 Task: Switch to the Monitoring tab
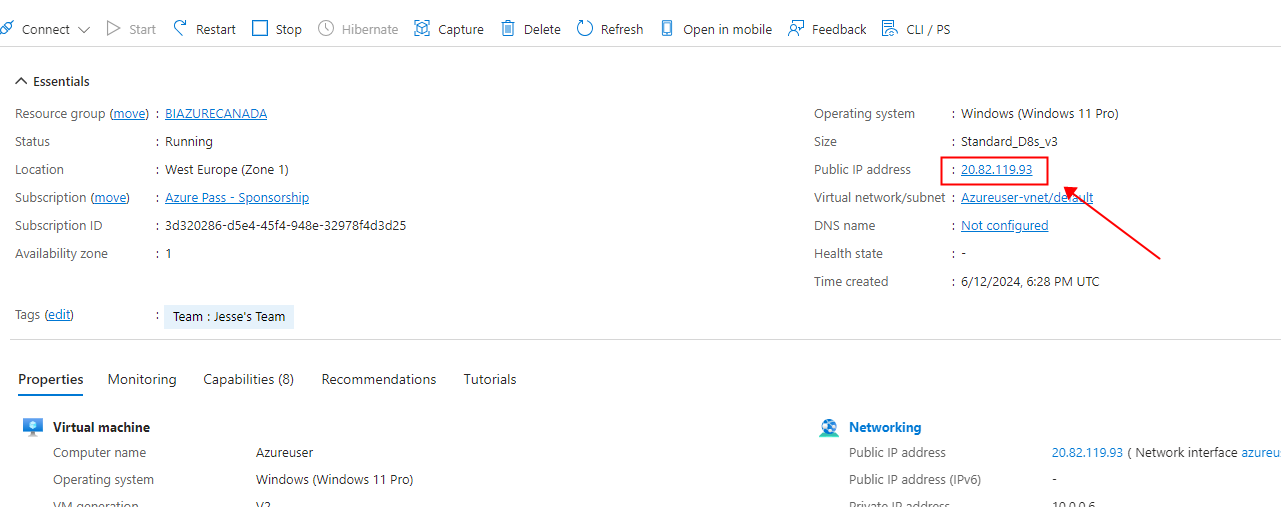142,379
